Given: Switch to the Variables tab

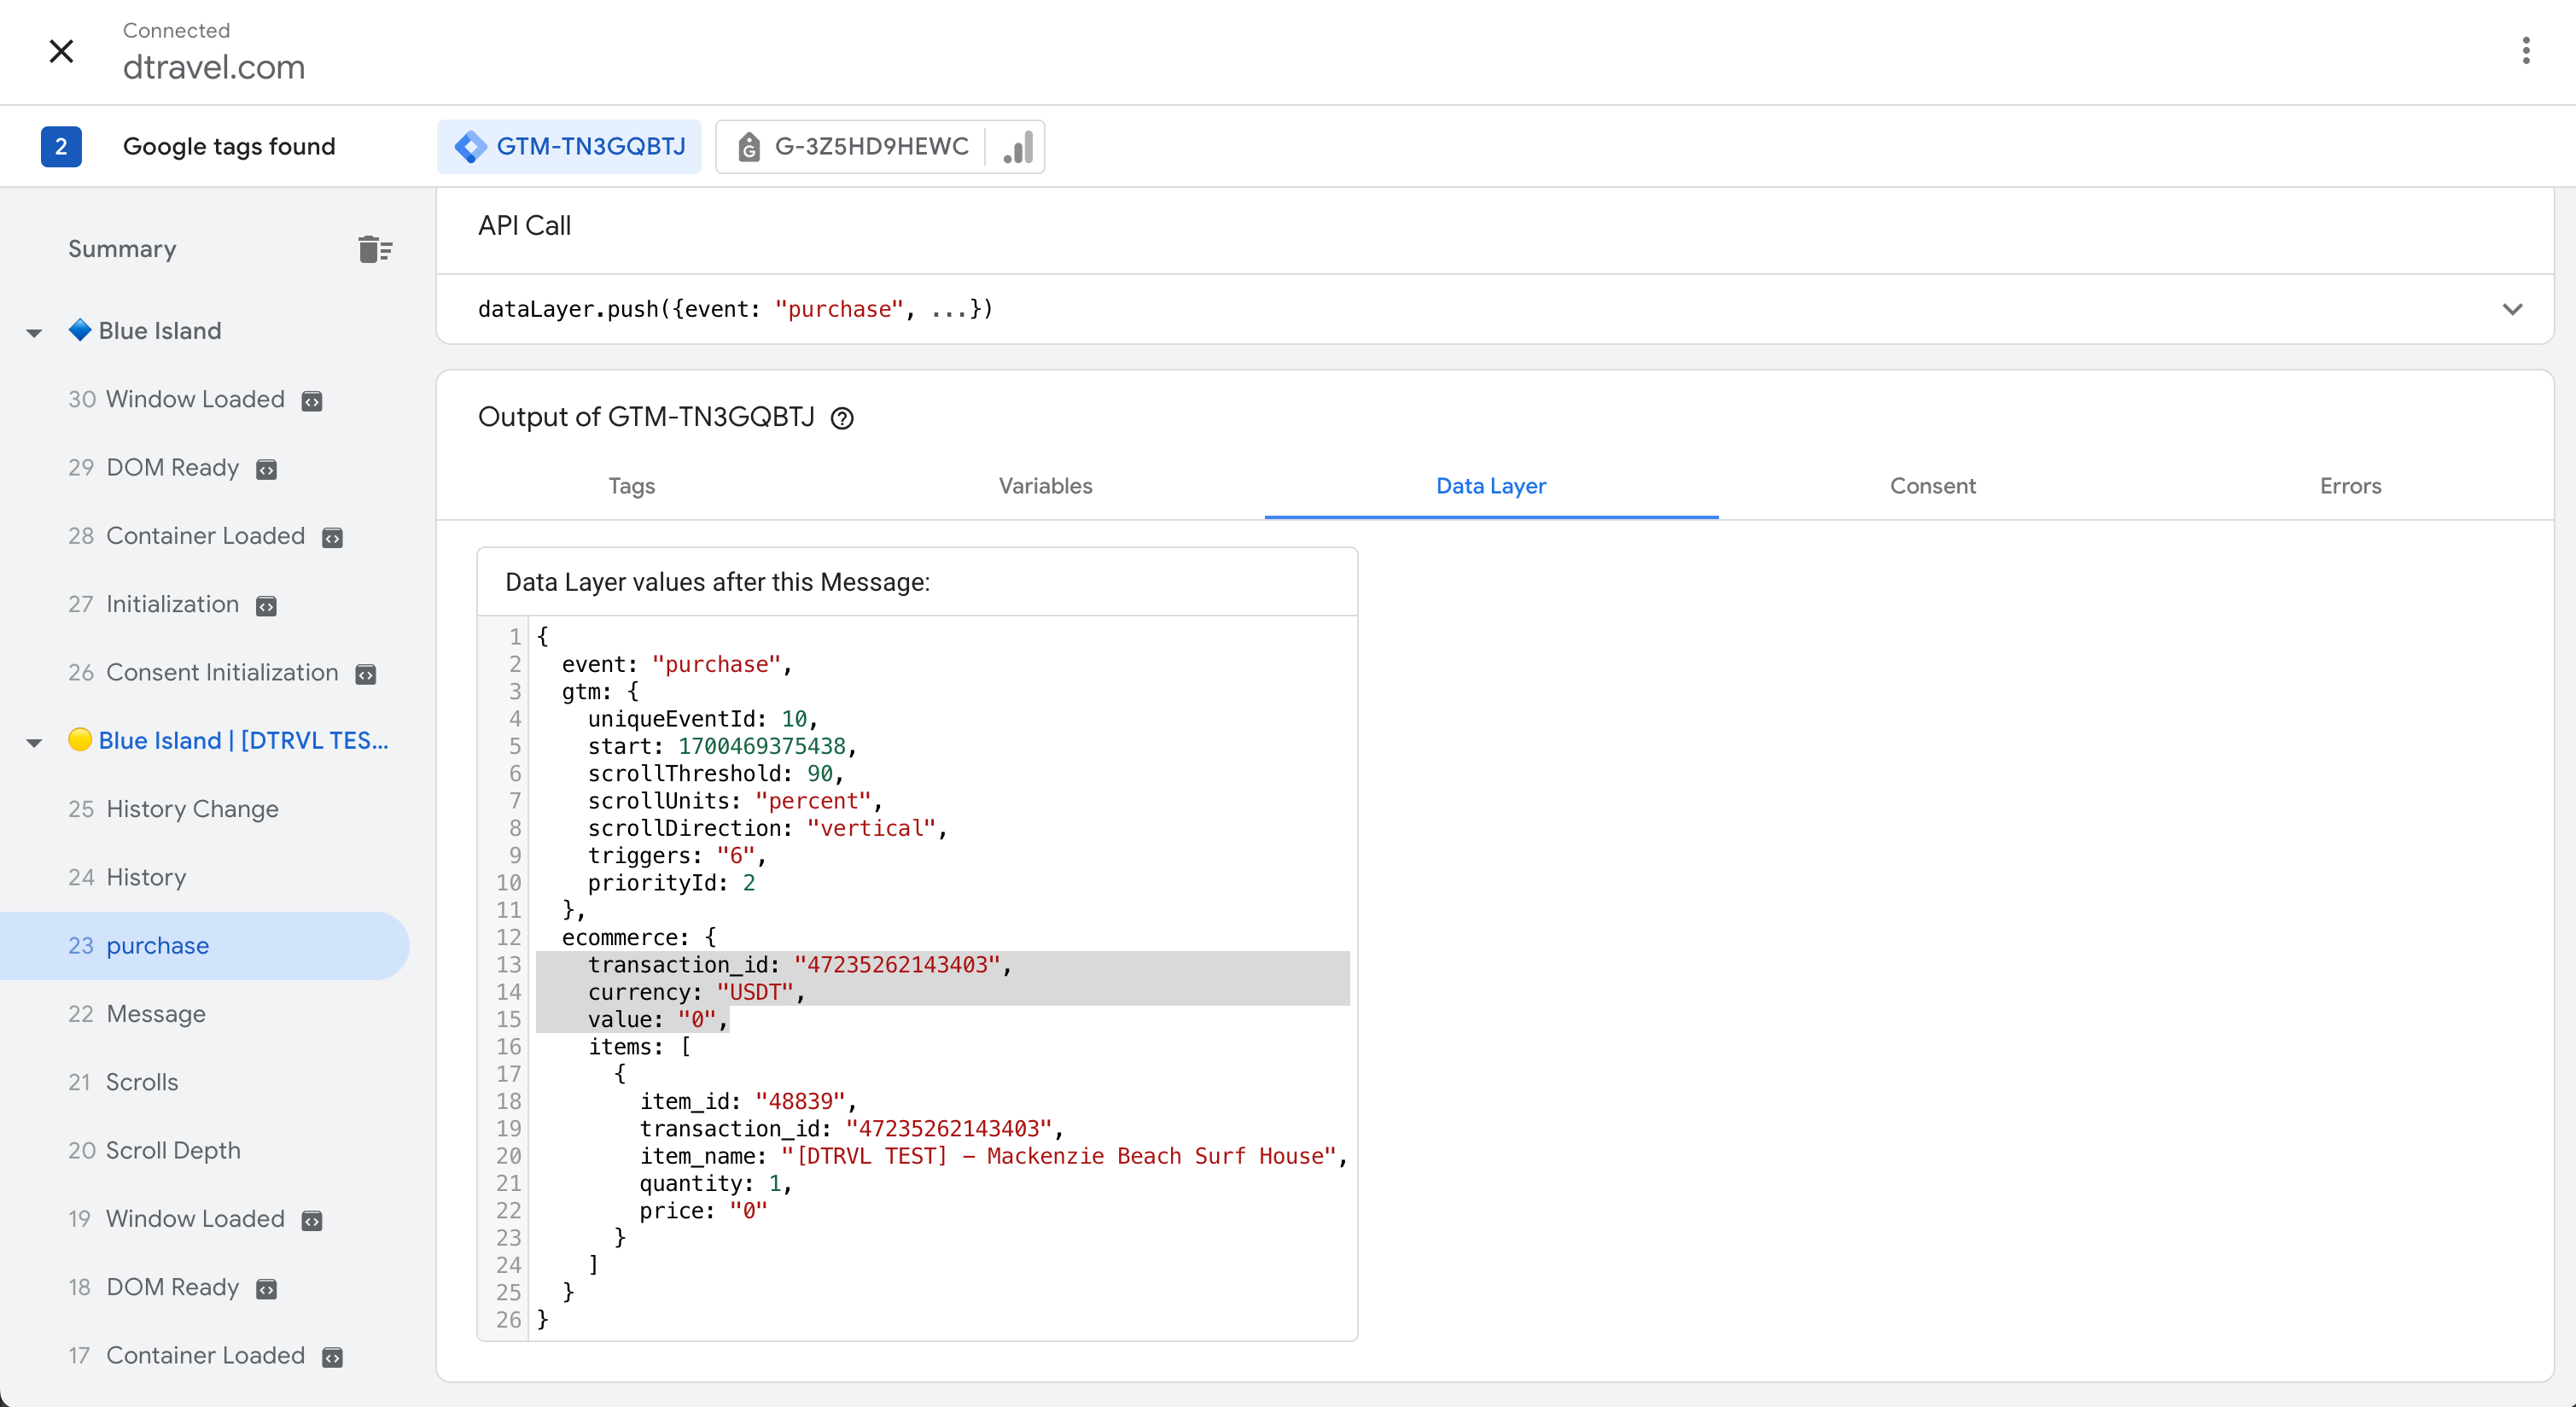Looking at the screenshot, I should (1045, 486).
